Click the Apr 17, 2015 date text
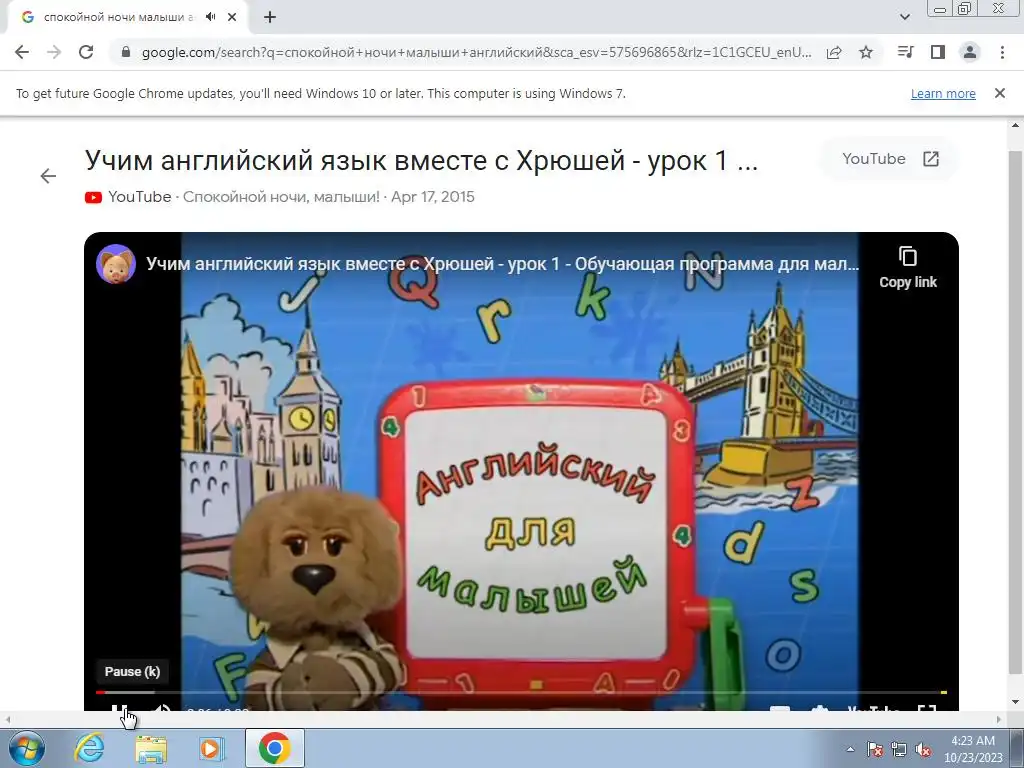 coord(432,197)
